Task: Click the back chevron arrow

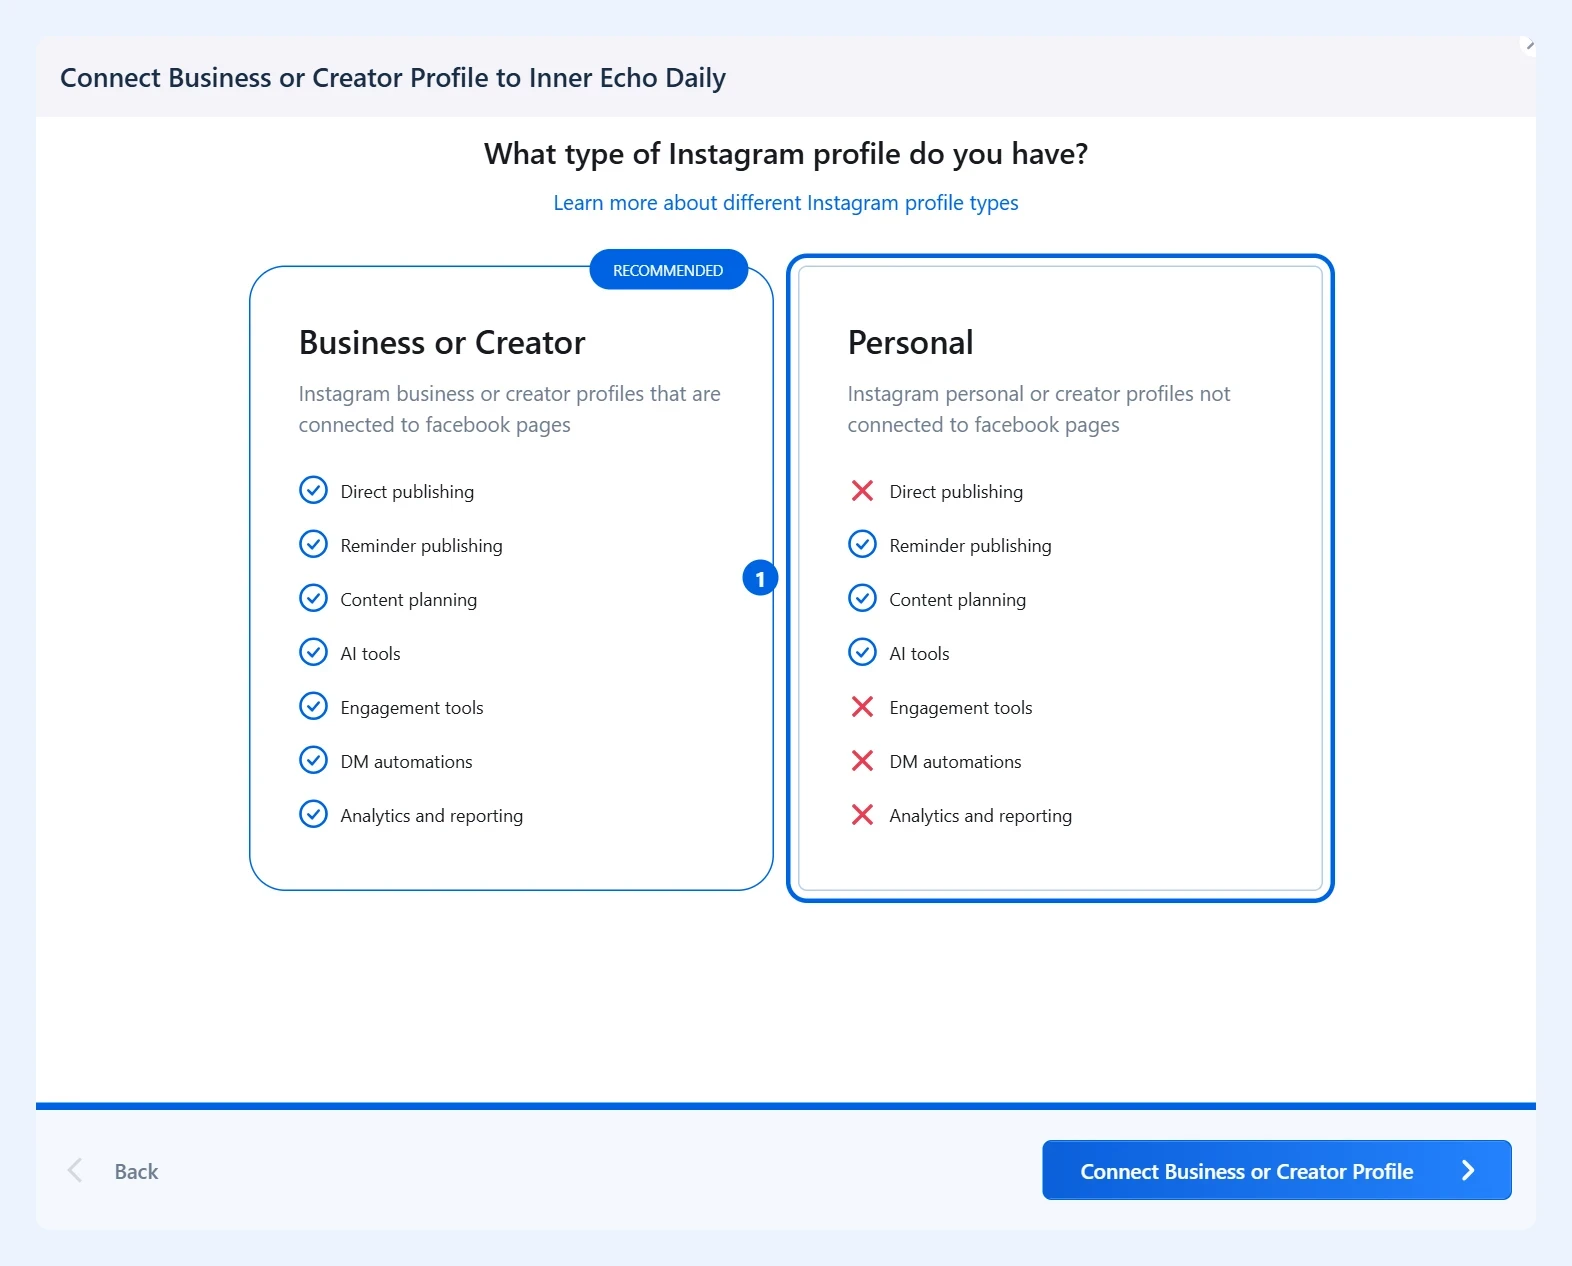Action: click(75, 1170)
